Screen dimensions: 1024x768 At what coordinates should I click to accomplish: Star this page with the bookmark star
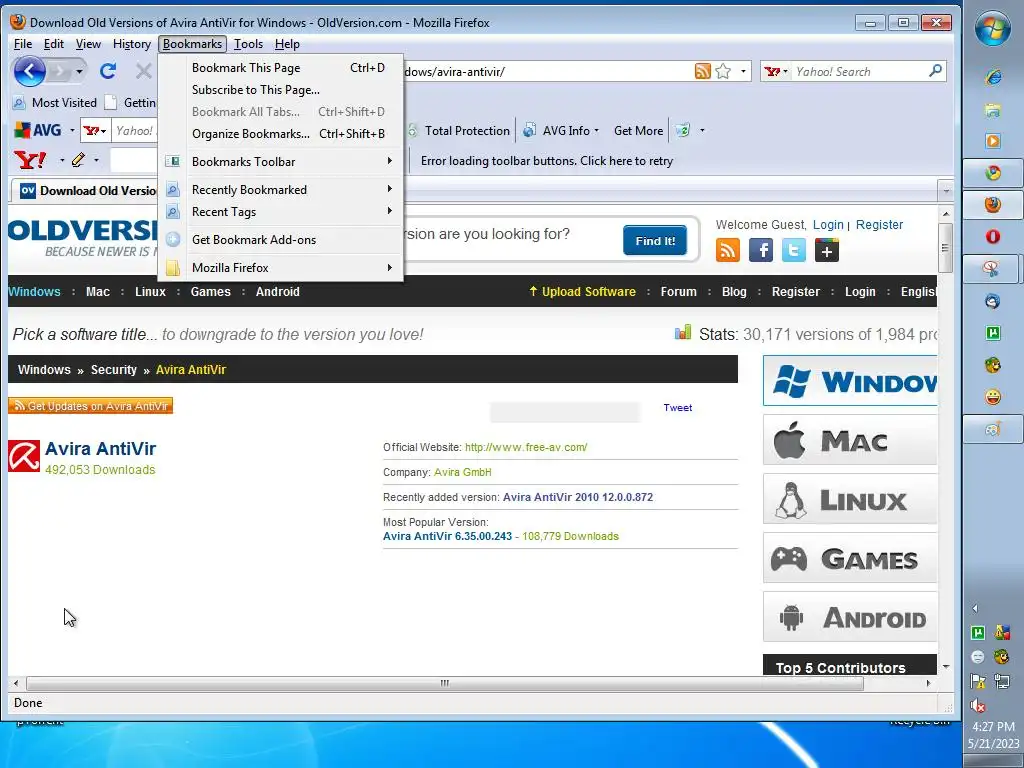723,71
